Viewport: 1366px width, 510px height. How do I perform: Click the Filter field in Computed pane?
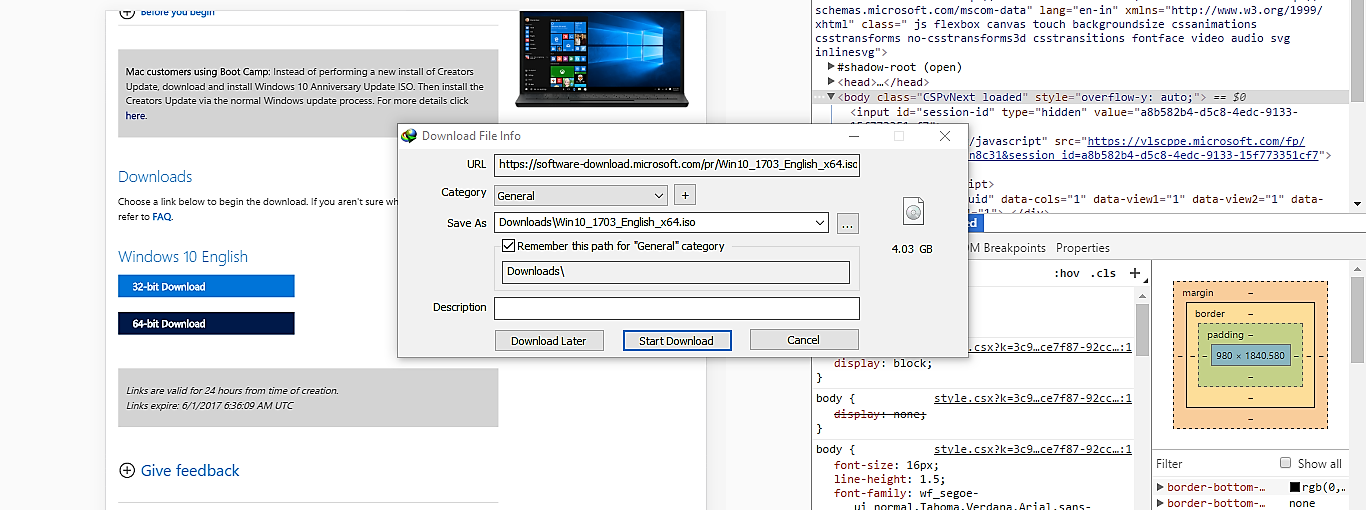click(1215, 463)
